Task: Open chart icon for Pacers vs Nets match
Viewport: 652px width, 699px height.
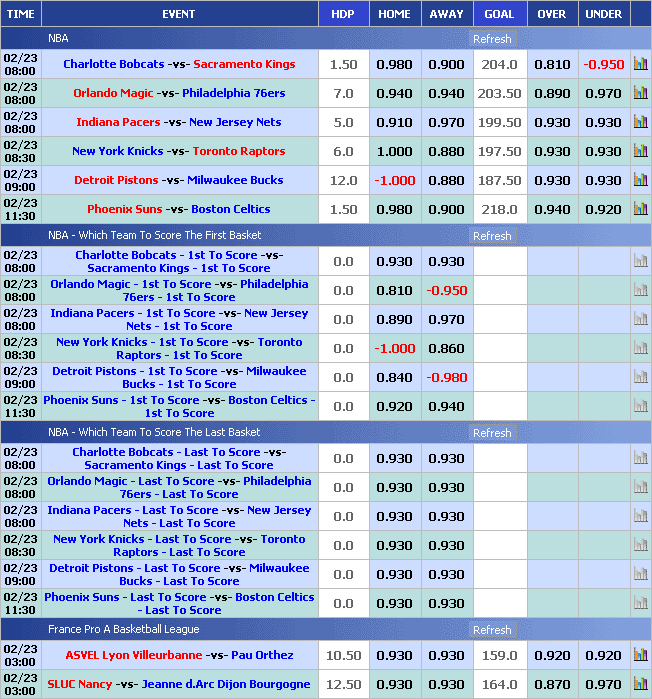Action: tap(640, 122)
